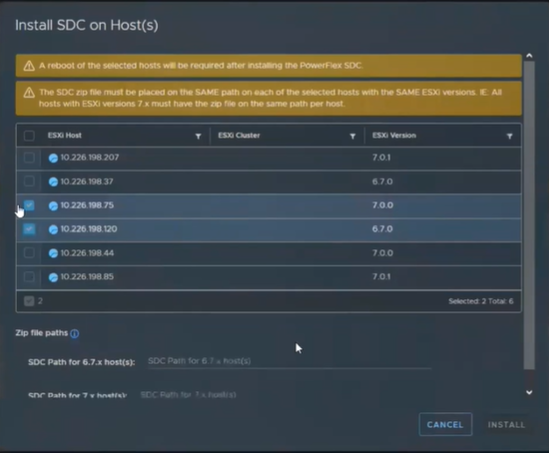Image resolution: width=549 pixels, height=453 pixels.
Task: Select the 10.226.198.37 host name
Action: click(87, 181)
